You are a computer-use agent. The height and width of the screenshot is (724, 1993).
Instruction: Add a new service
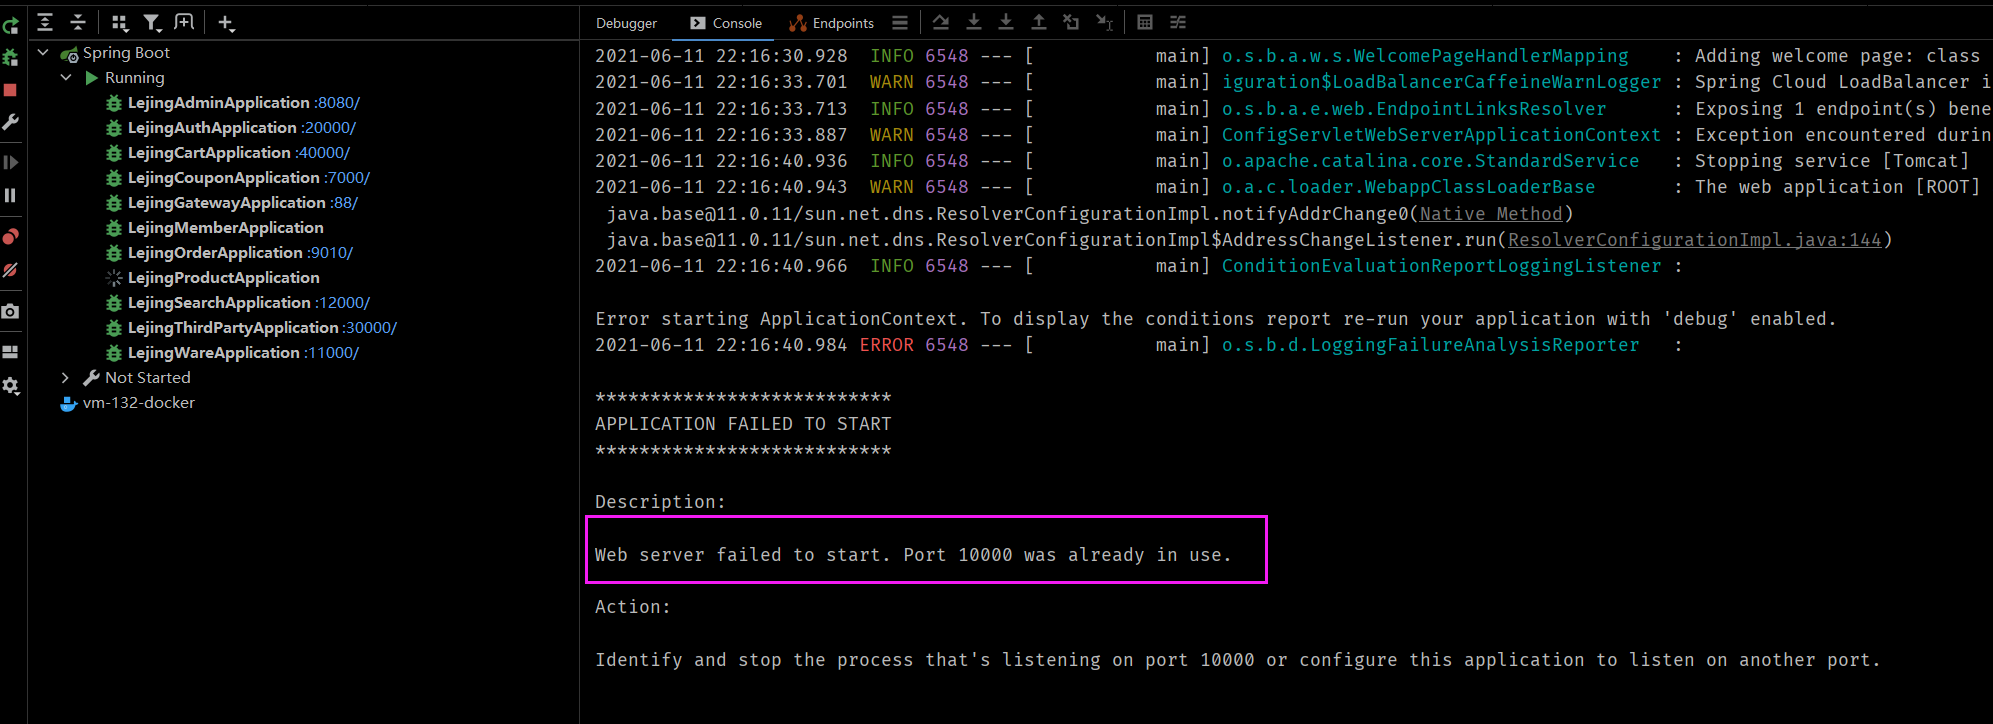click(x=226, y=22)
